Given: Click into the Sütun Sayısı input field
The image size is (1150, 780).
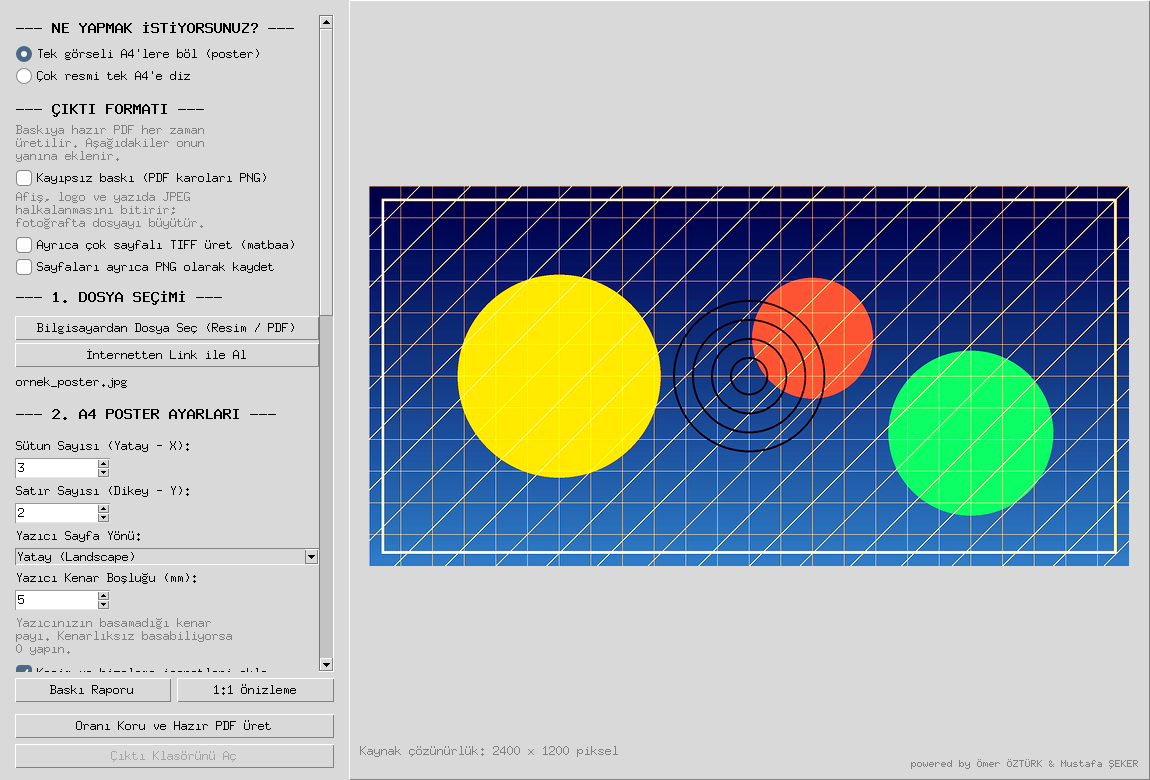Looking at the screenshot, I should [56, 468].
